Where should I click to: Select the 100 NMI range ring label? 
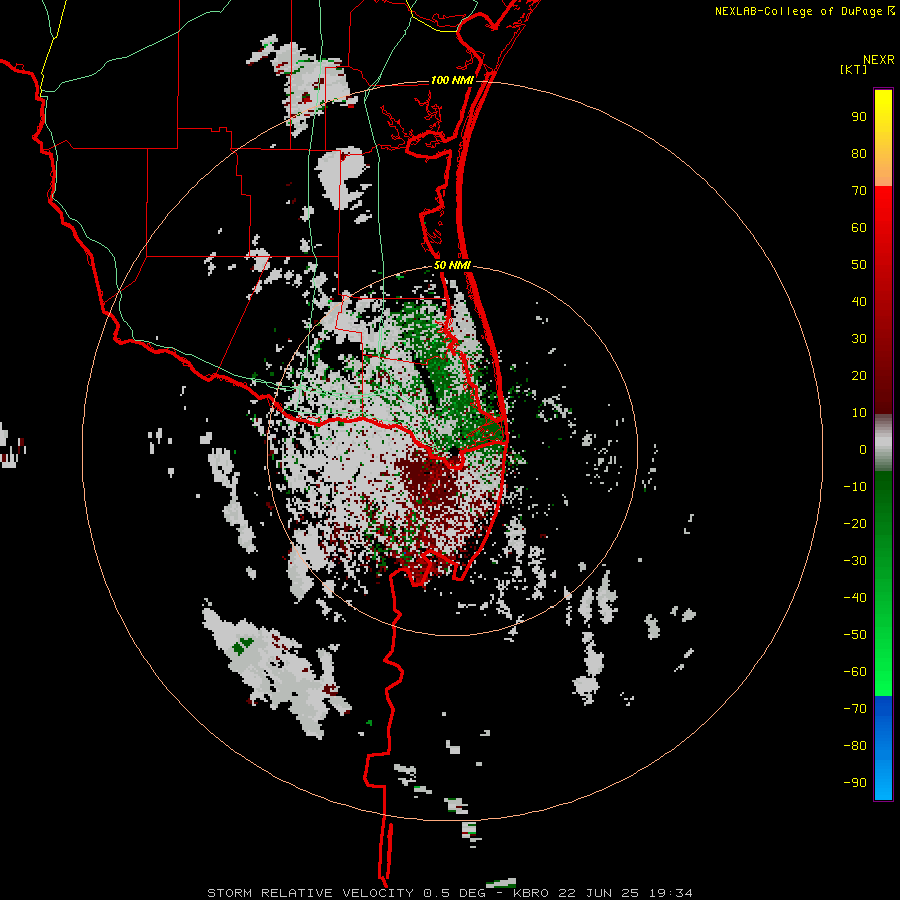452,80
